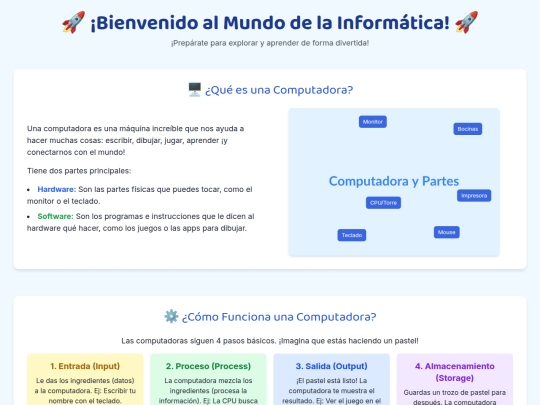Click the '4. Almacenamiento (Storage)' card heading

(455, 372)
